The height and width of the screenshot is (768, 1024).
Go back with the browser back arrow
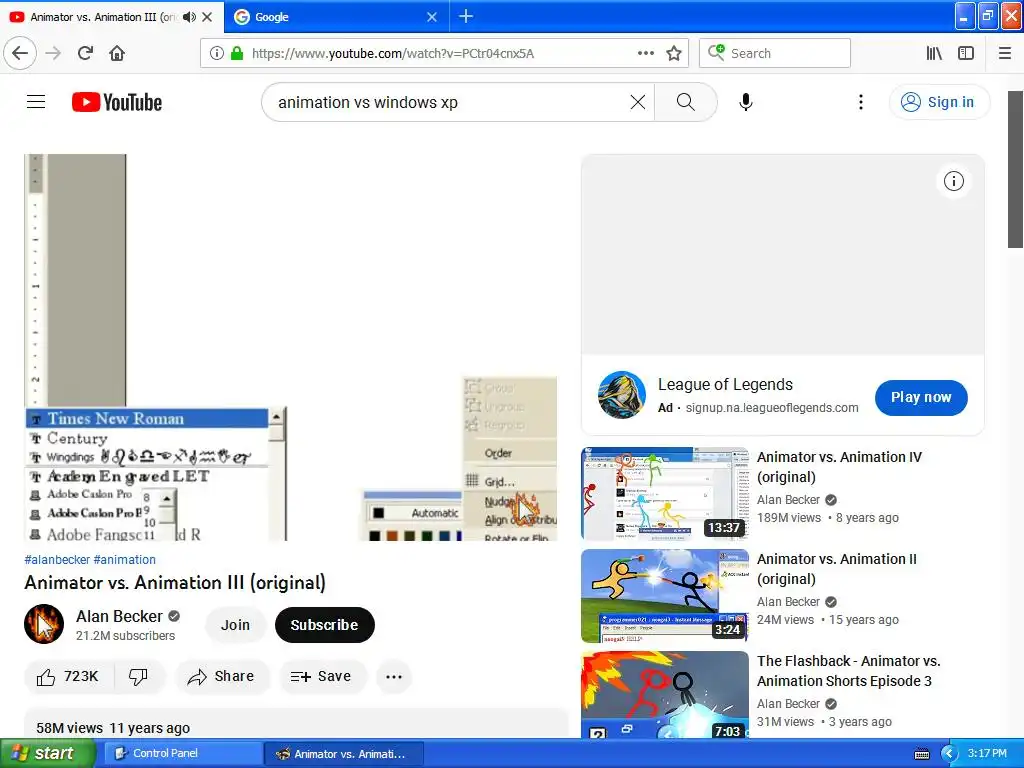coord(20,53)
